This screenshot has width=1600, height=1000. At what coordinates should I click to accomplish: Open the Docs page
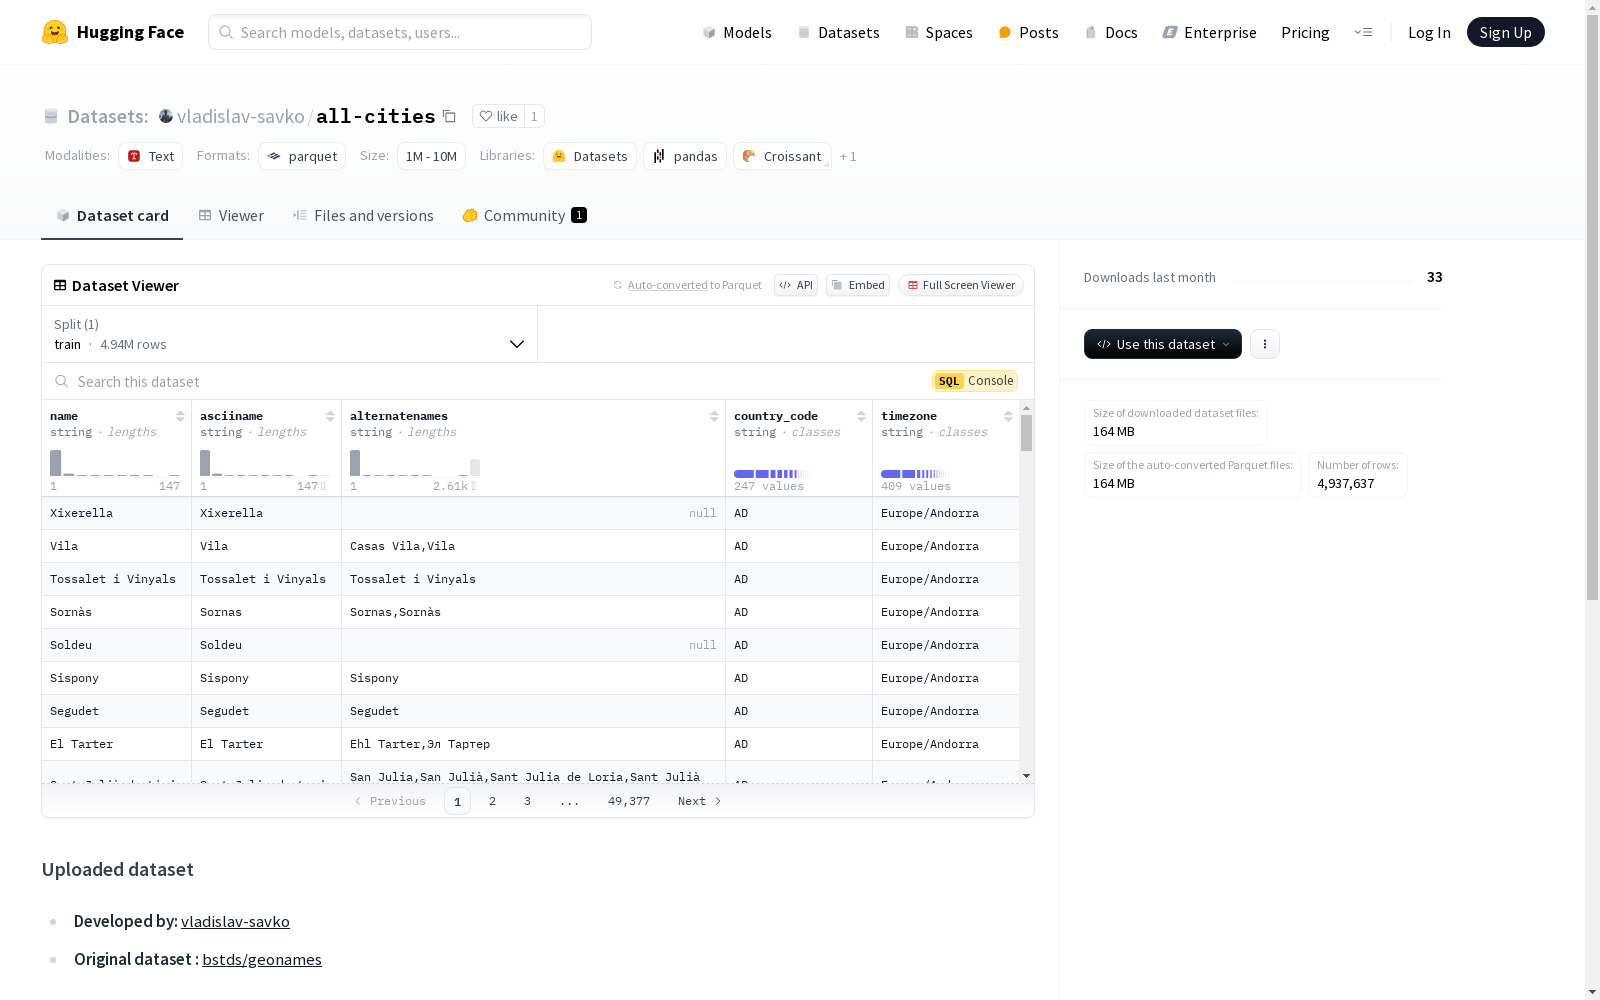click(x=1111, y=32)
